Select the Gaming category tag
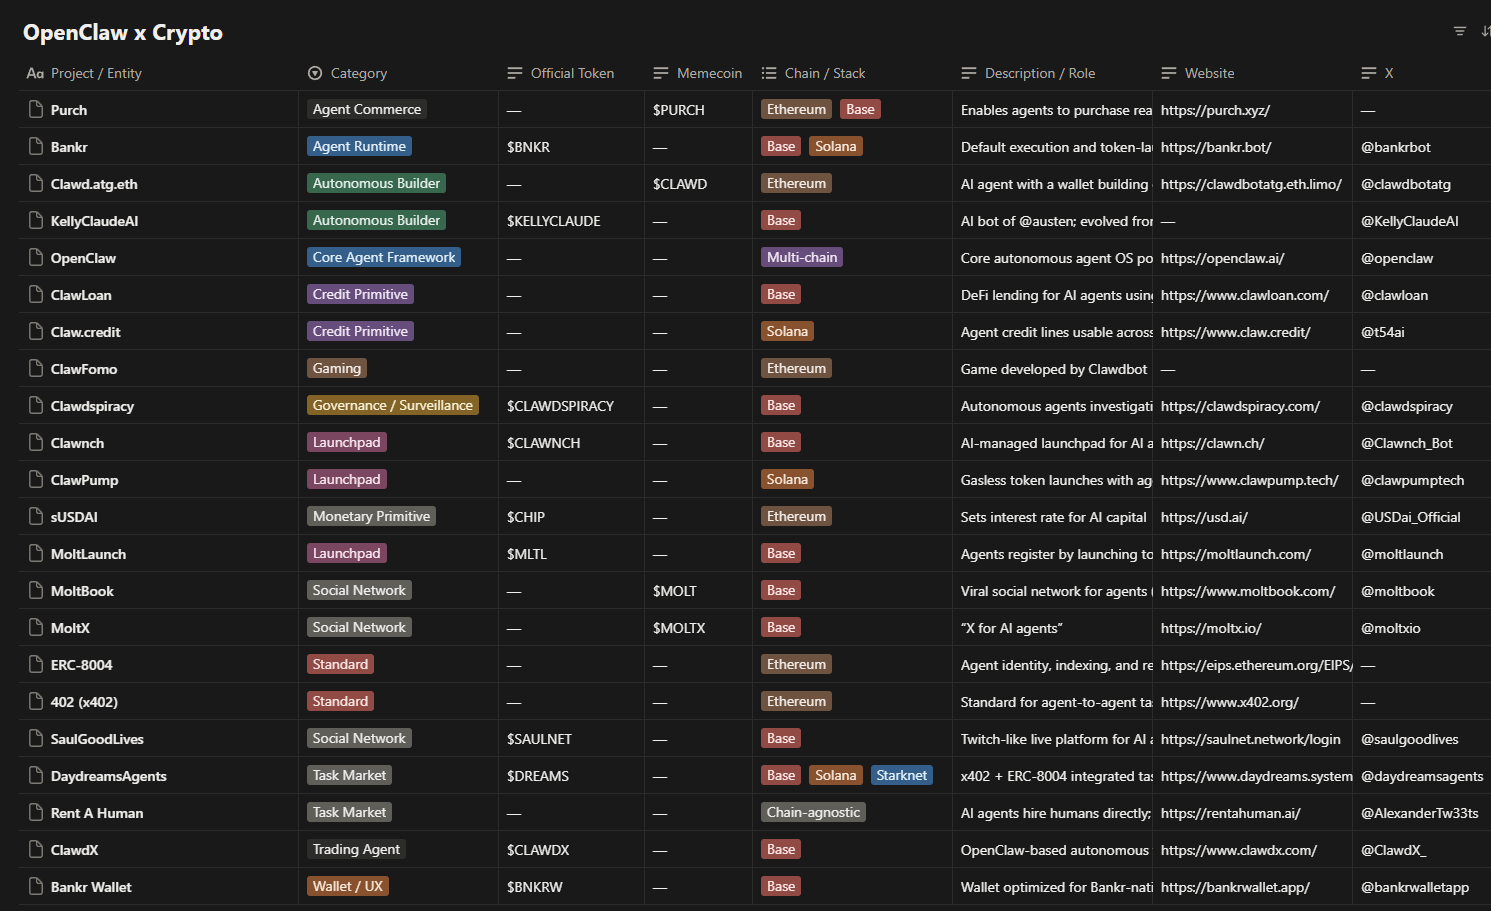The width and height of the screenshot is (1491, 911). tap(337, 368)
